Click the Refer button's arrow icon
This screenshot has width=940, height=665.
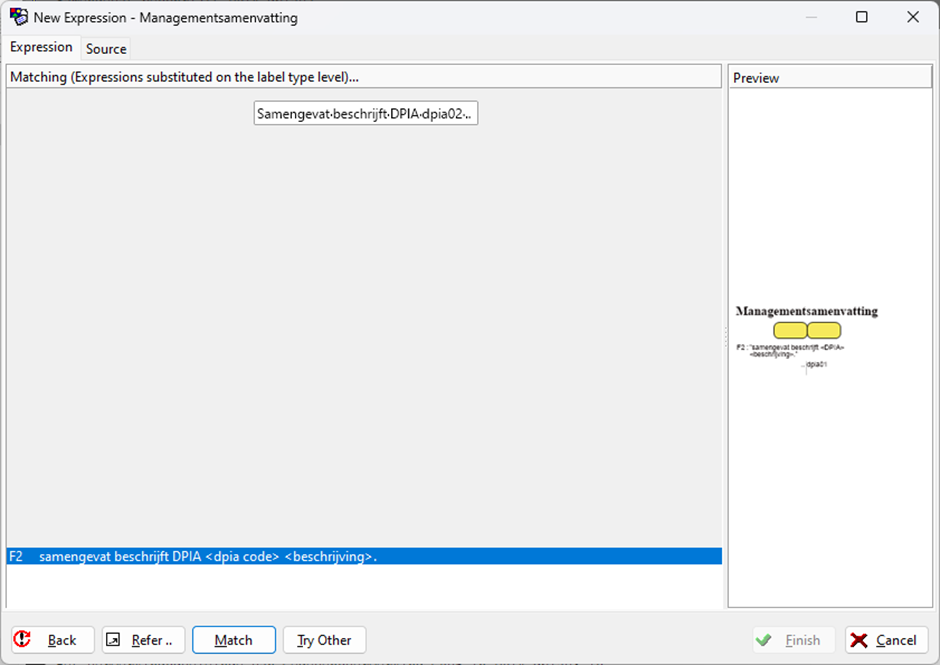pyautogui.click(x=114, y=640)
